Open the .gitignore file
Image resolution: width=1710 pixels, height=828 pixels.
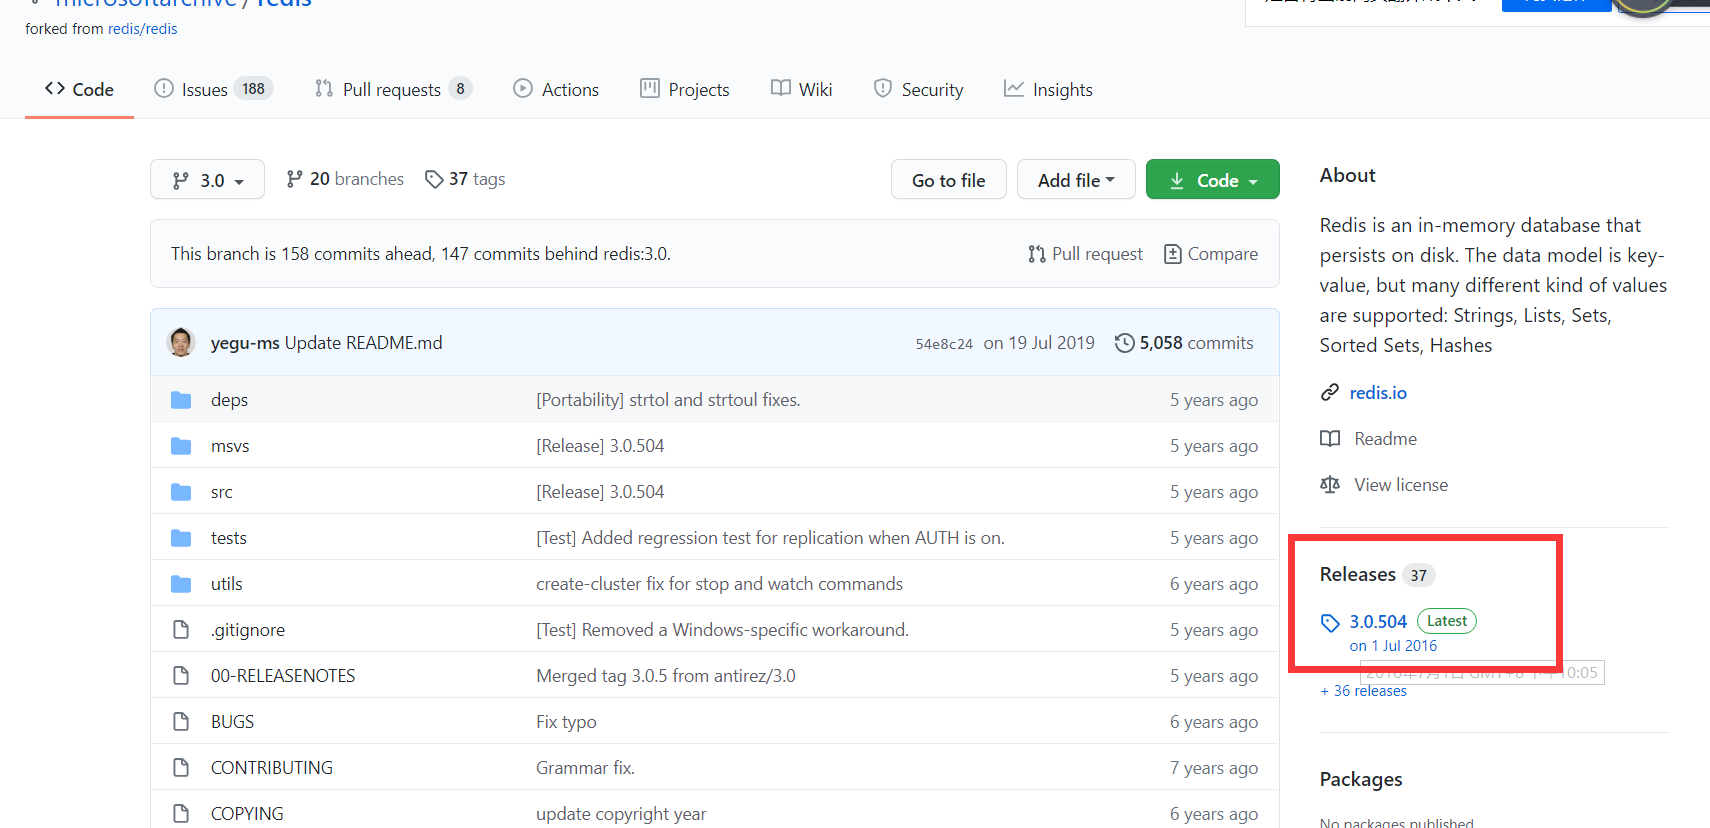coord(248,630)
